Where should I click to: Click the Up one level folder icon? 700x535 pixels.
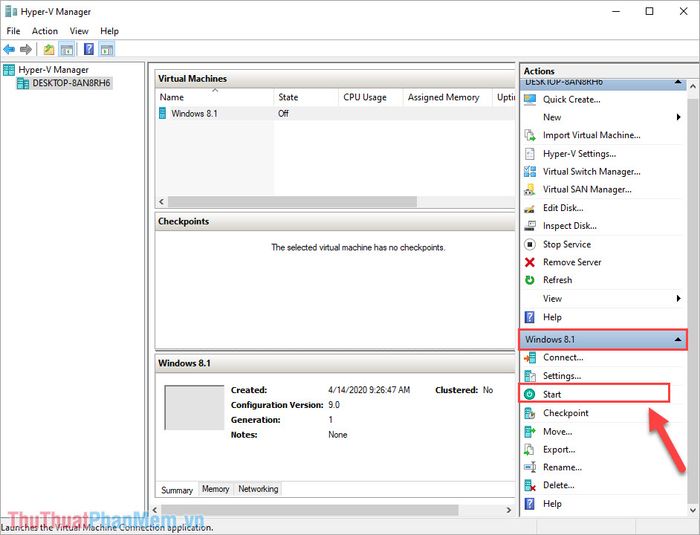point(49,49)
